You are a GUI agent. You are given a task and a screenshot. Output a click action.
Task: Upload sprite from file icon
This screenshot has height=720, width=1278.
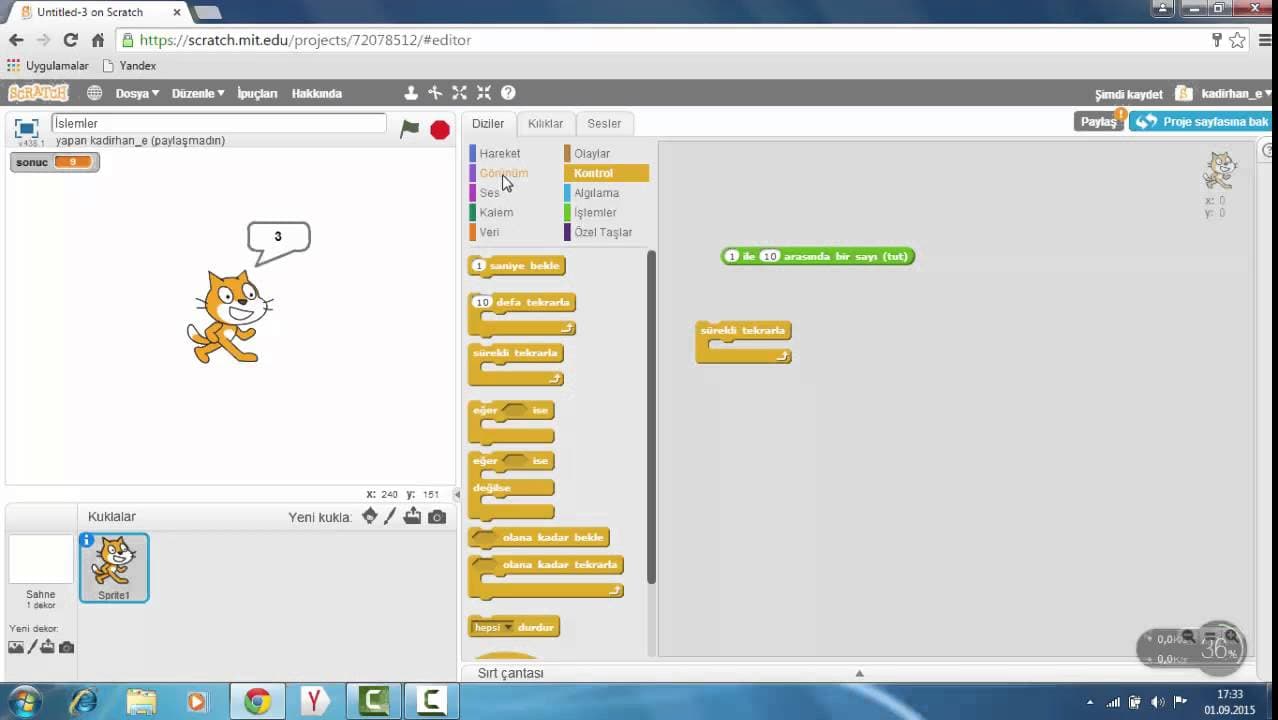coord(412,516)
